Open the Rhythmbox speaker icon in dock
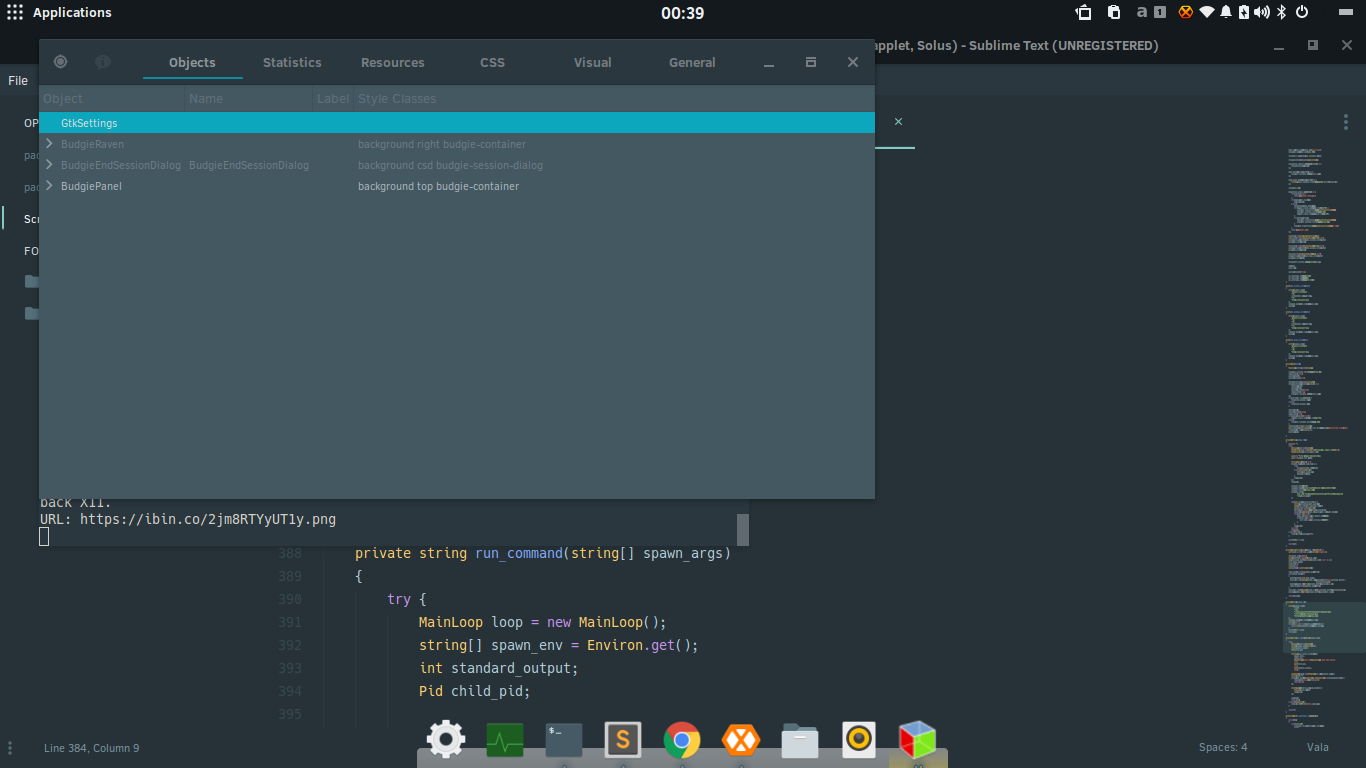The width and height of the screenshot is (1366, 768). tap(859, 740)
